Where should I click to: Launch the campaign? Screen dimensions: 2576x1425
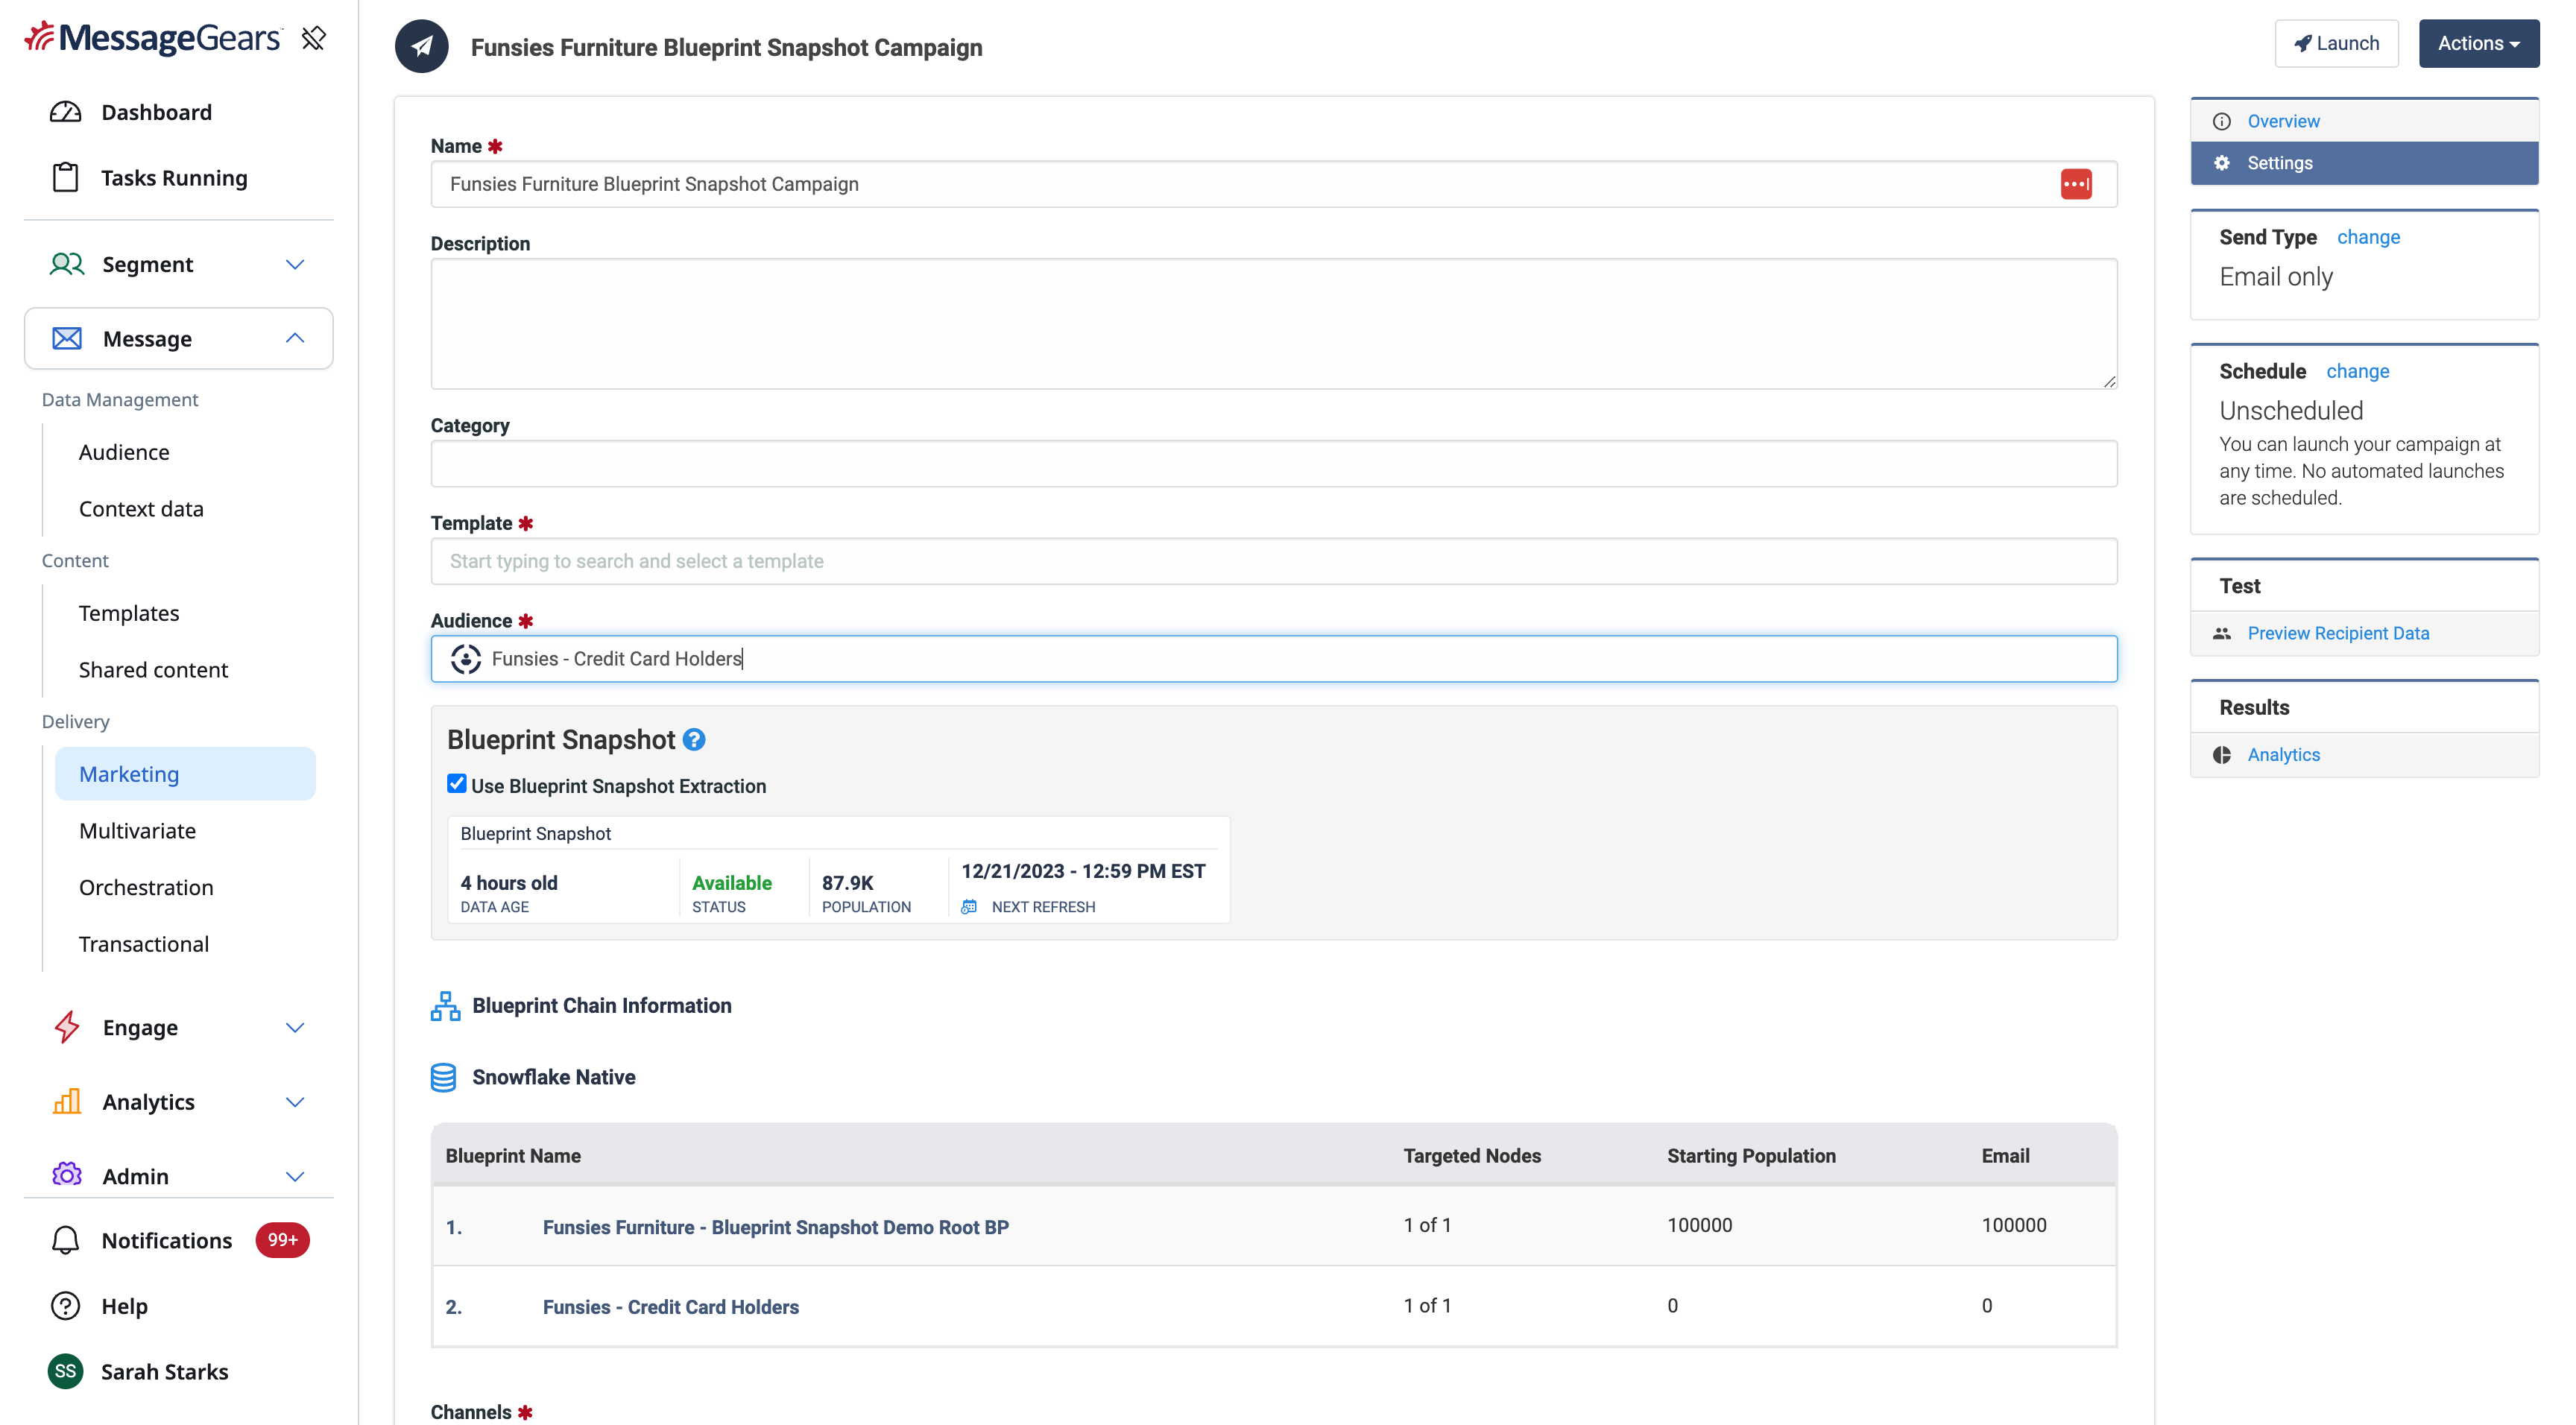(2336, 44)
